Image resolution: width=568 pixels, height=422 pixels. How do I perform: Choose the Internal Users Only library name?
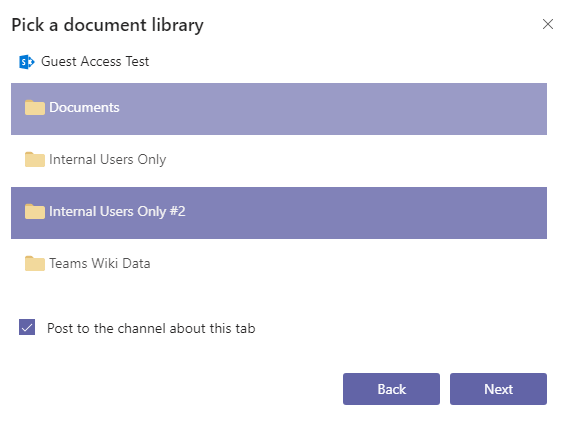(108, 159)
